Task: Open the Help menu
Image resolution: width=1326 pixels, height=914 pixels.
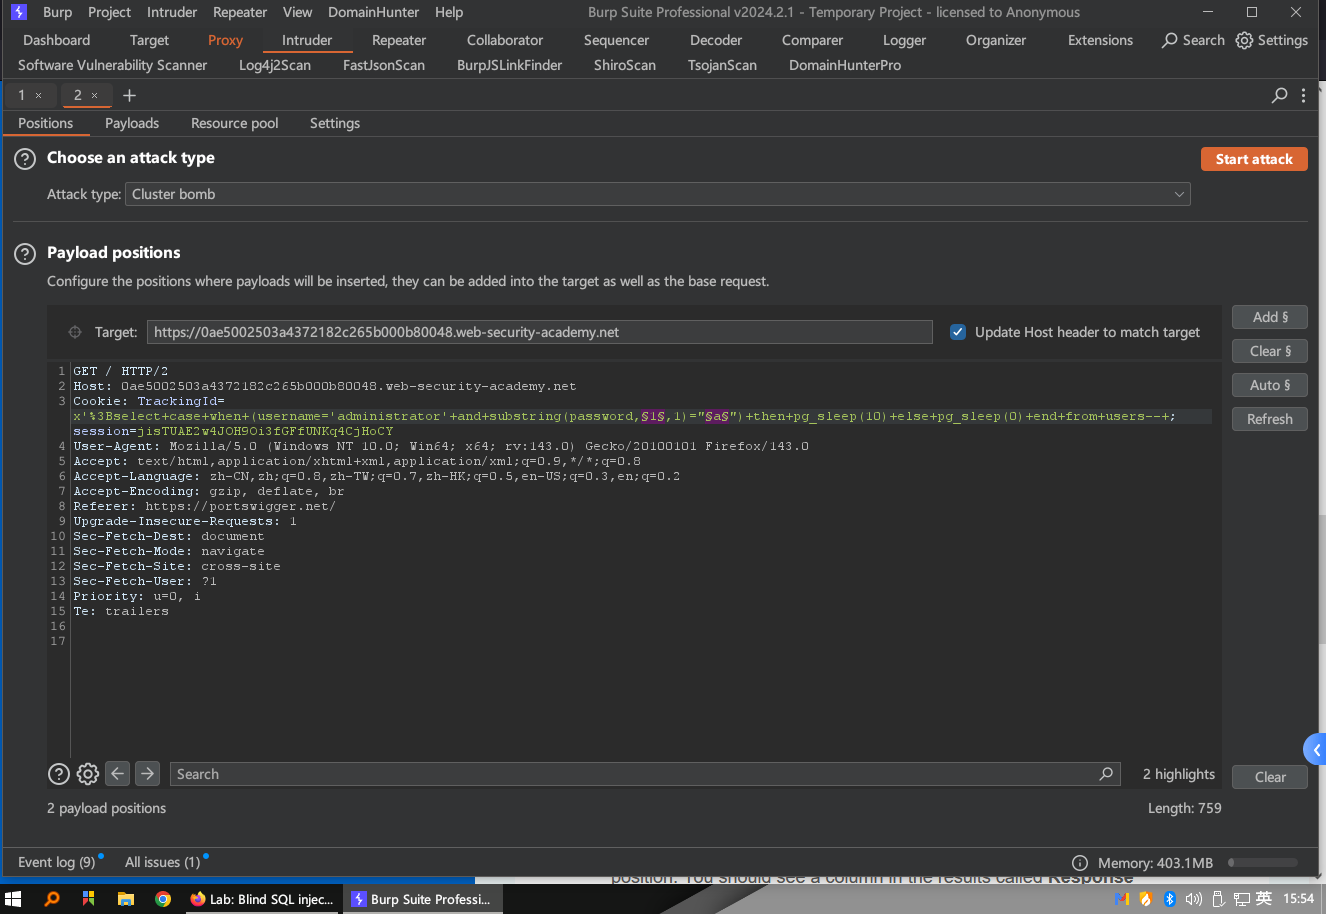Action: [x=449, y=12]
